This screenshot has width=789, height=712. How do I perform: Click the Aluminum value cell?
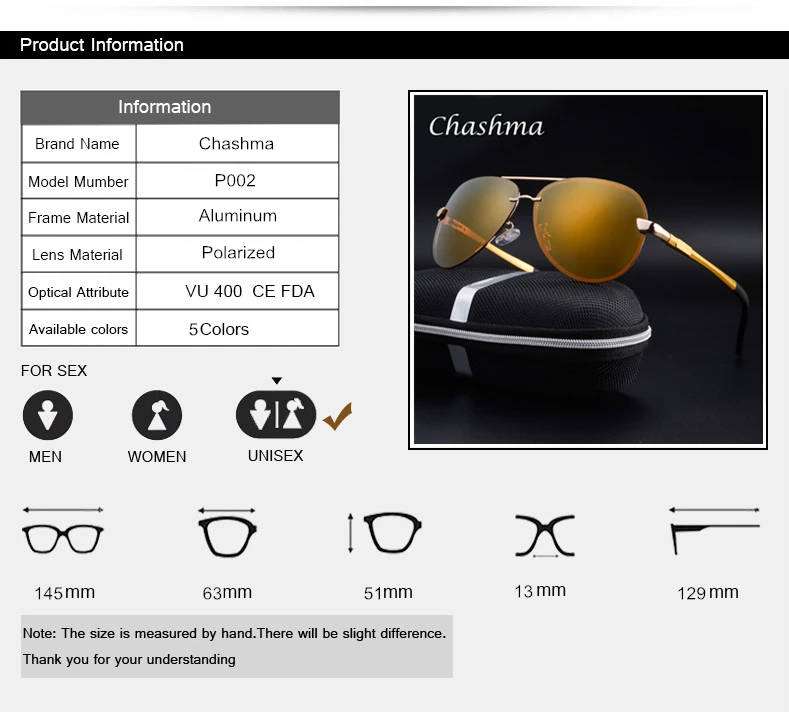point(237,217)
